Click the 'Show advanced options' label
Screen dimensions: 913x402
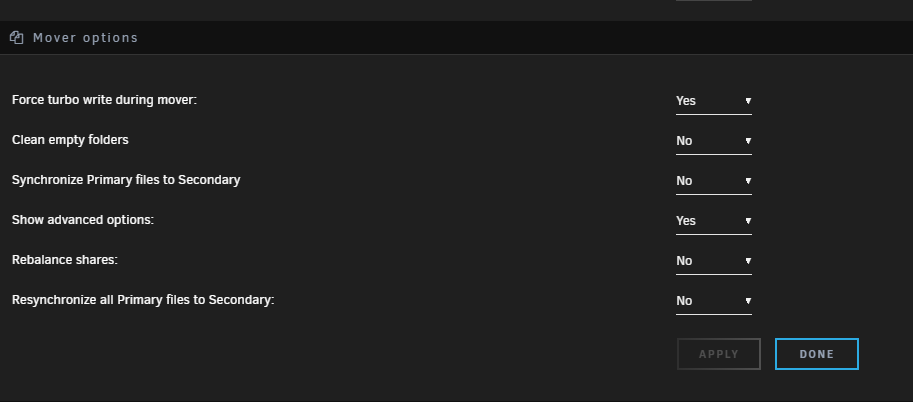[83, 220]
